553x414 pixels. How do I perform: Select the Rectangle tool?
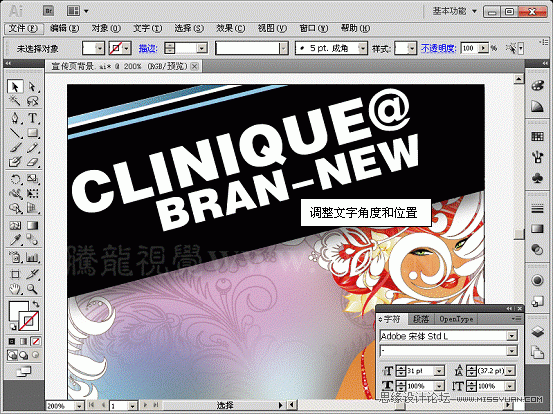(32, 133)
